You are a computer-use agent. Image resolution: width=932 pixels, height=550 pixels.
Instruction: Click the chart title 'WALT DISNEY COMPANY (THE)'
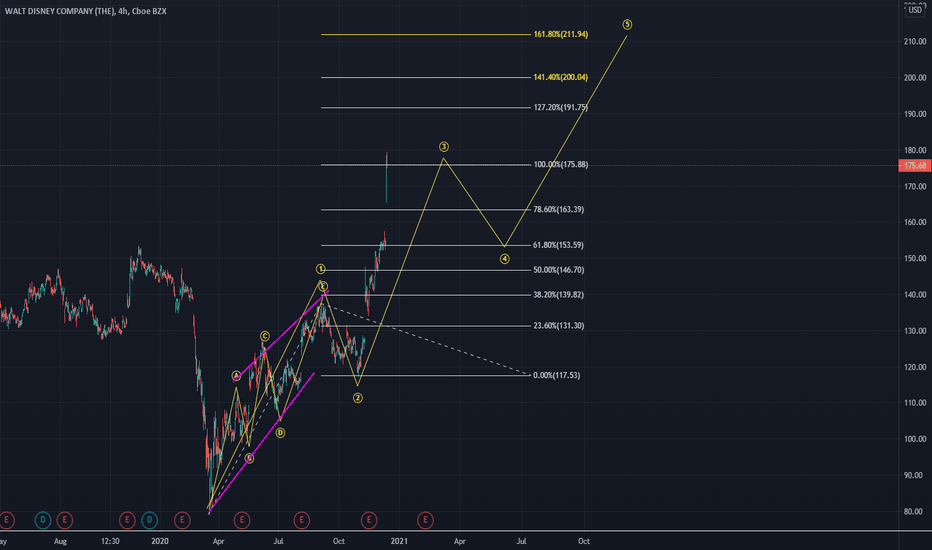(59, 11)
